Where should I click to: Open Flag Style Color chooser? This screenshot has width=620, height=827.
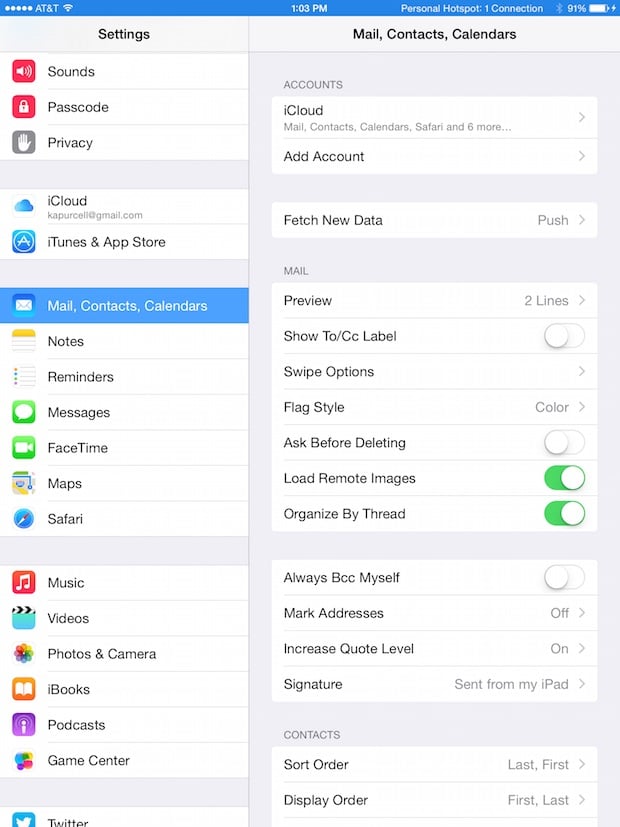pos(434,407)
